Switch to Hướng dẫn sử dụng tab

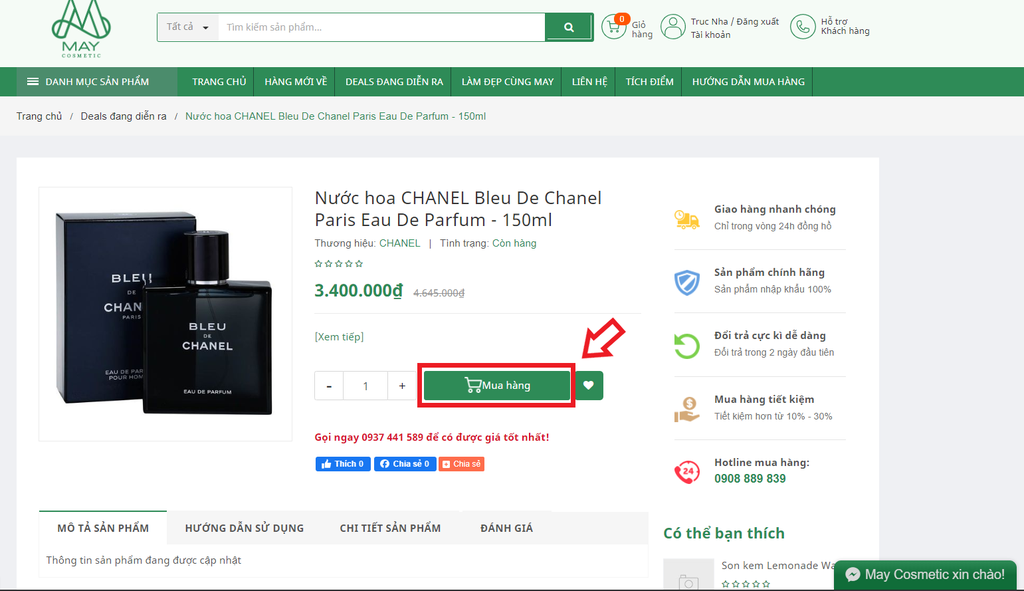point(244,528)
